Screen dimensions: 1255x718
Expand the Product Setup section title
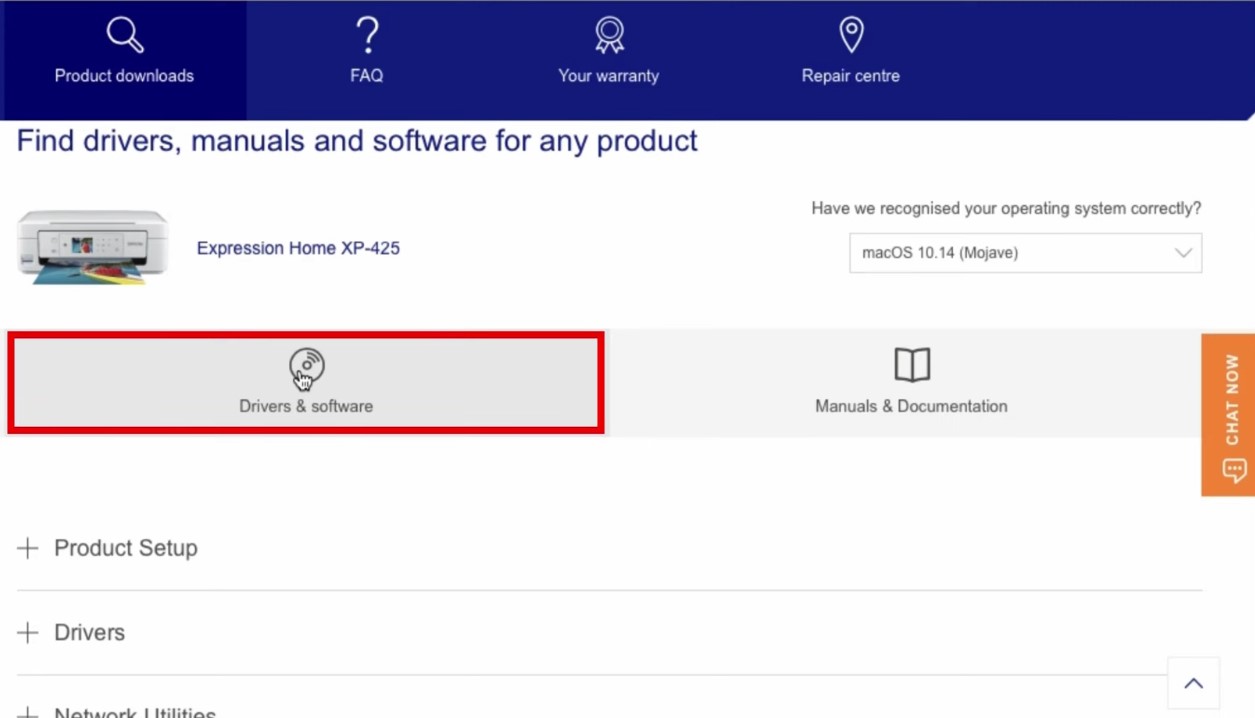126,548
